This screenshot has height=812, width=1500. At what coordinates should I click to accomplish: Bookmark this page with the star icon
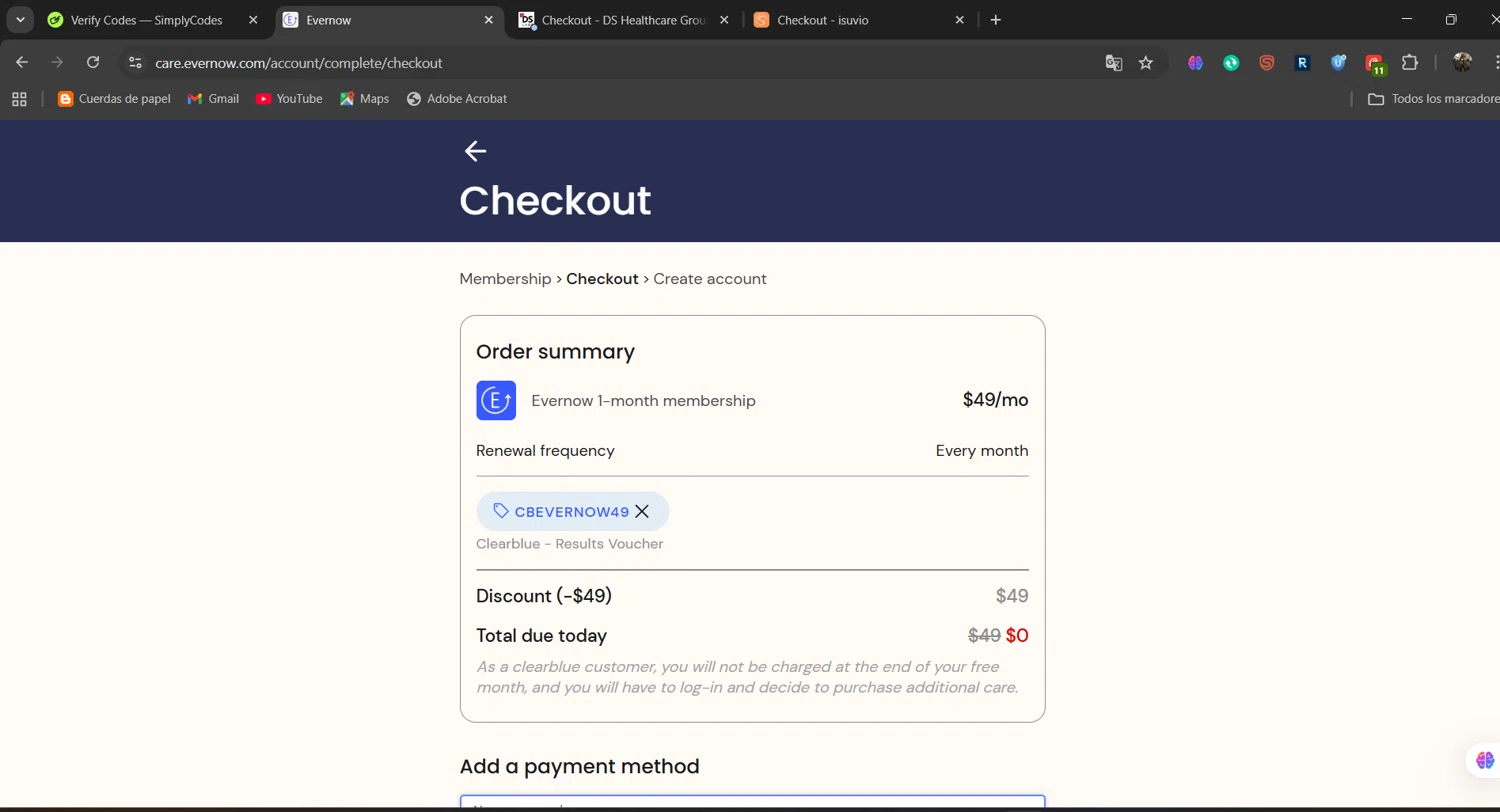coord(1146,63)
